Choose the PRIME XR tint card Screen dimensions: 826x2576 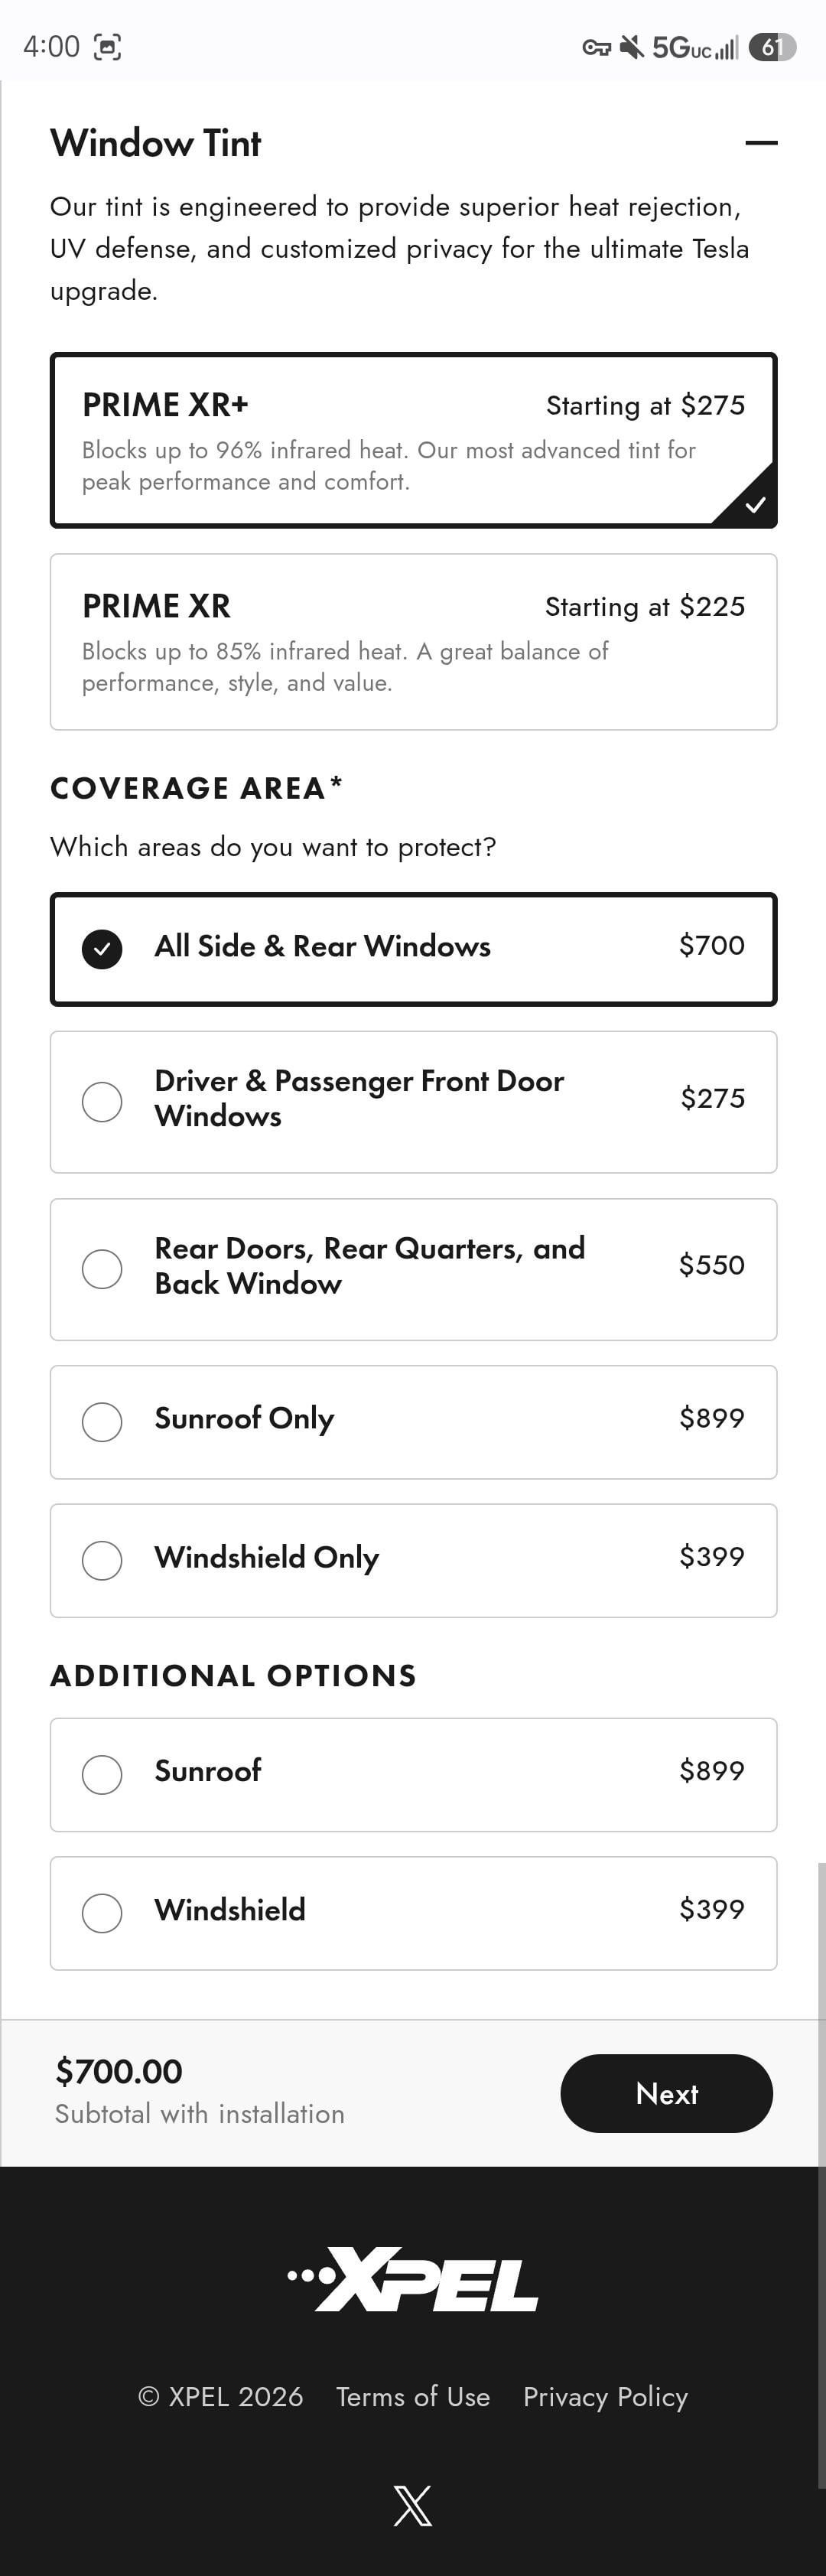413,641
